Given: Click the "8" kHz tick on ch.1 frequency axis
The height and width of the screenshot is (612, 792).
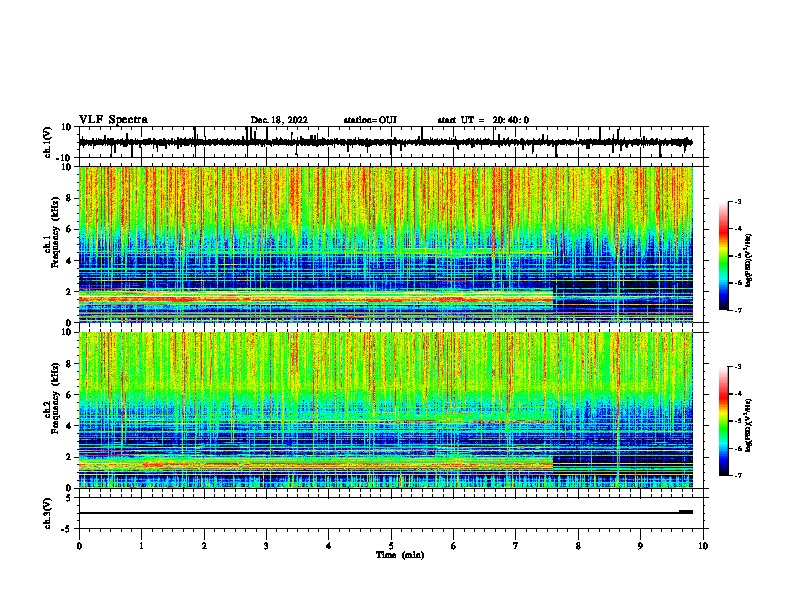Looking at the screenshot, I should tap(69, 198).
